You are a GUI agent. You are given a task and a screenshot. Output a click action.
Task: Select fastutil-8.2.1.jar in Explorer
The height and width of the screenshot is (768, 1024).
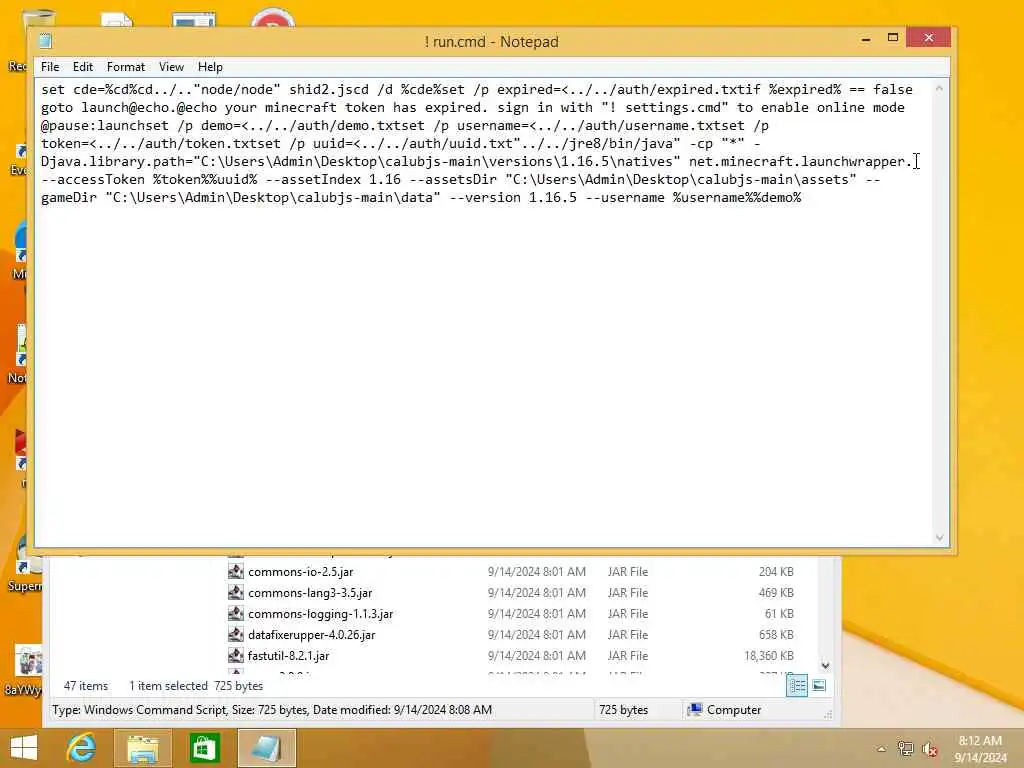tap(288, 655)
